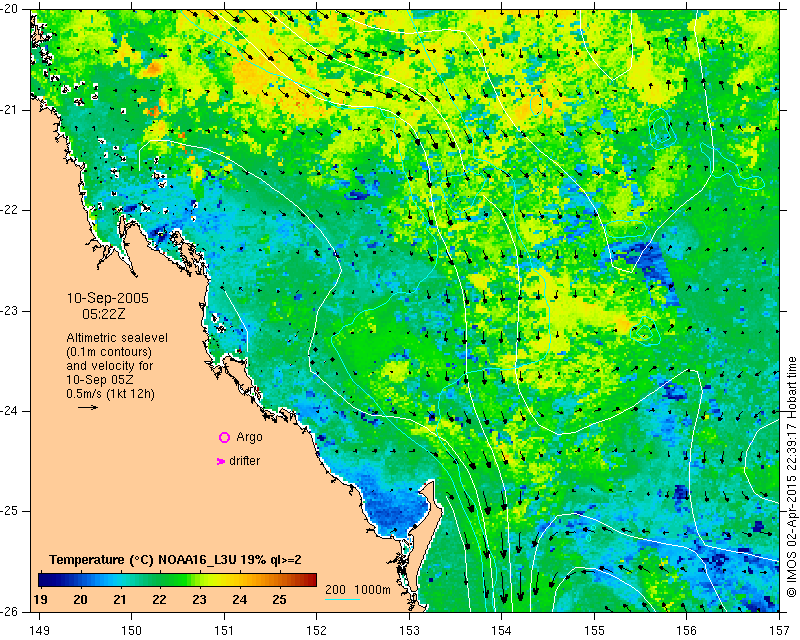Click the 0.5m/s velocity scale arrow
800x640 pixels.
click(x=88, y=407)
